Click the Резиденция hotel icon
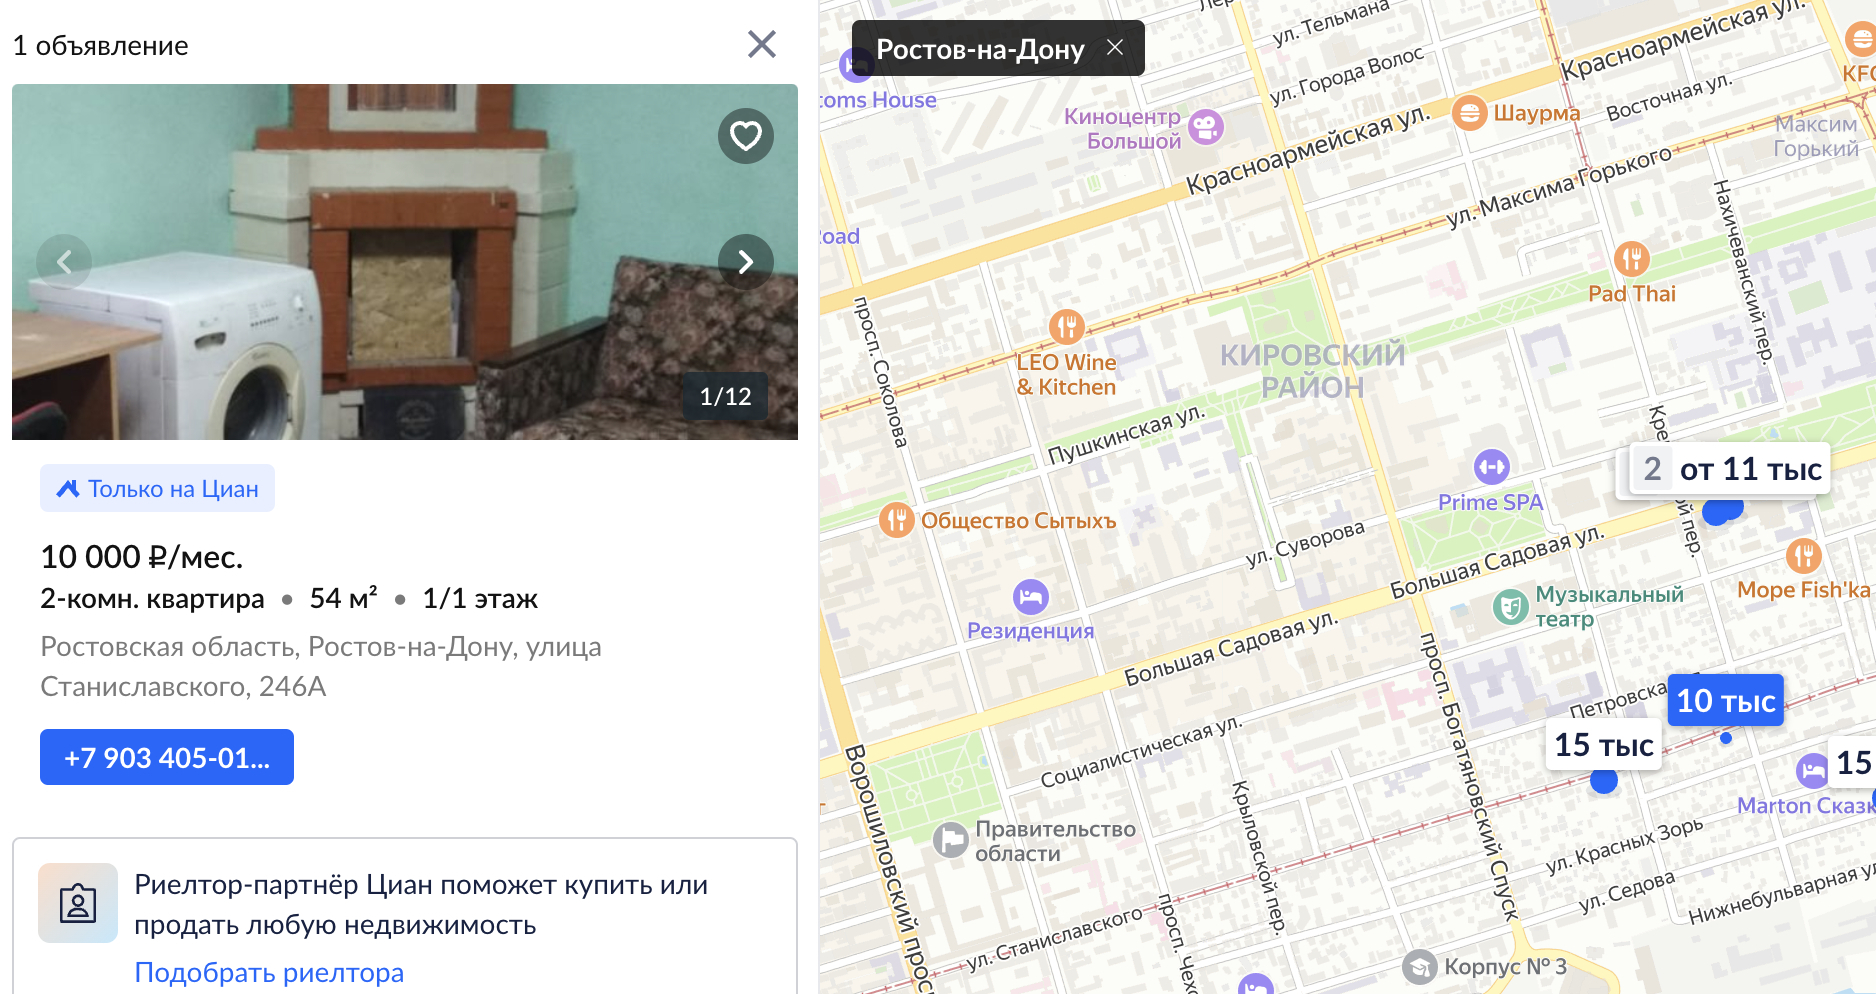 pos(1031,597)
